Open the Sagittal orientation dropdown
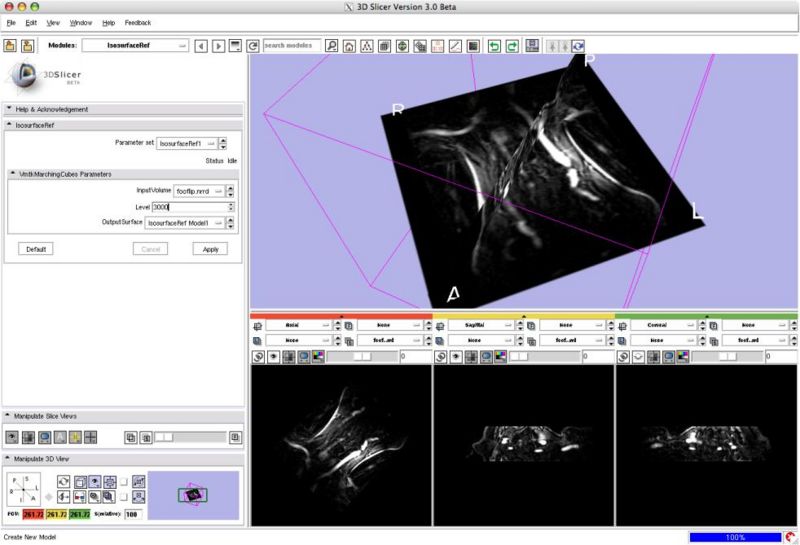The image size is (800, 545). (x=482, y=325)
